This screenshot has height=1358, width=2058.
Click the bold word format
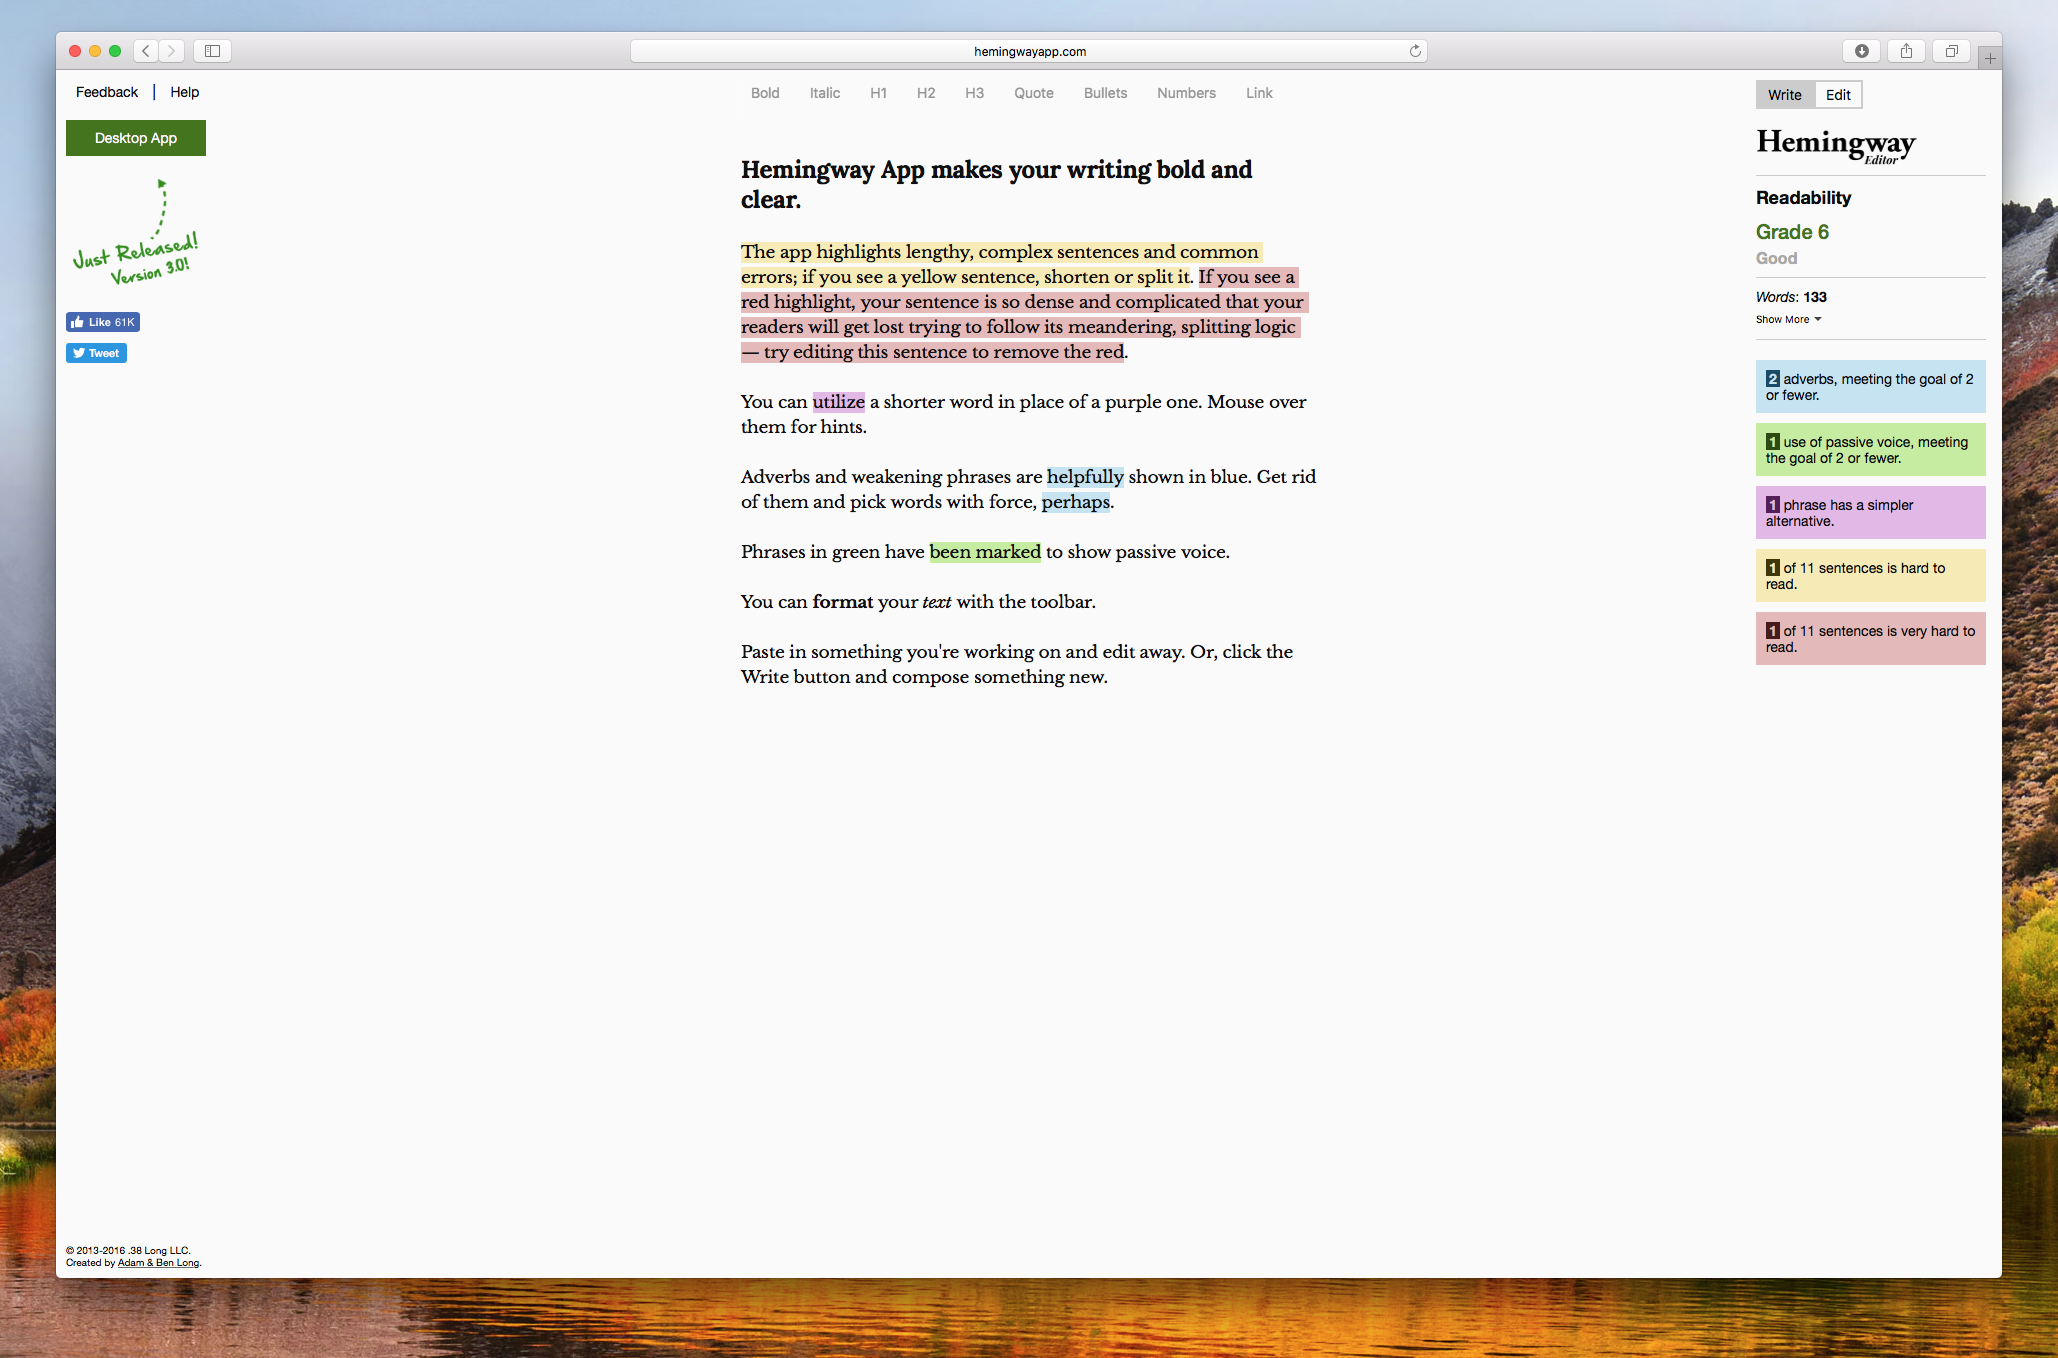[843, 602]
